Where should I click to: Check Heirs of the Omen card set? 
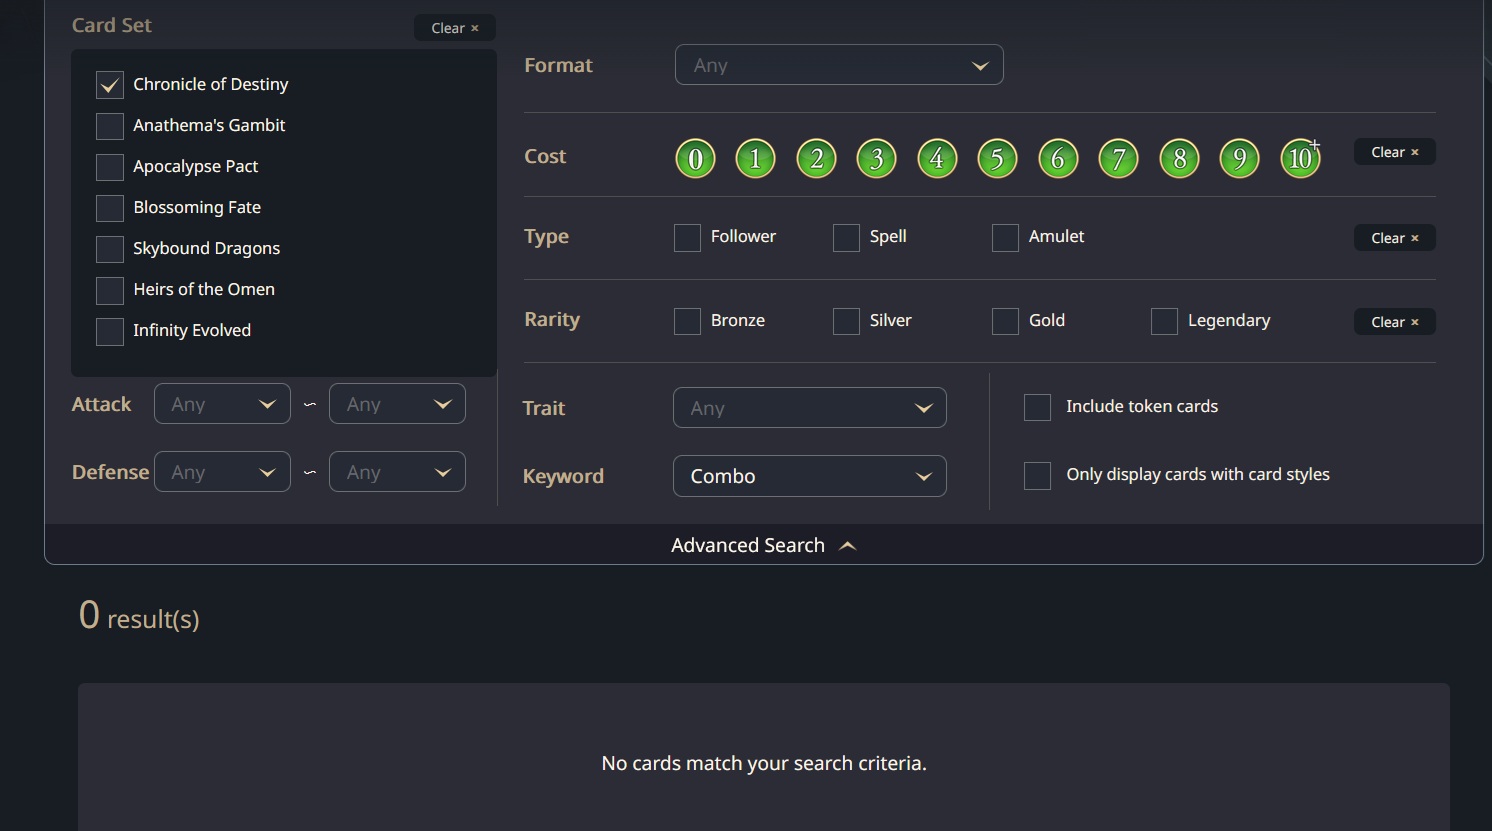pyautogui.click(x=110, y=290)
